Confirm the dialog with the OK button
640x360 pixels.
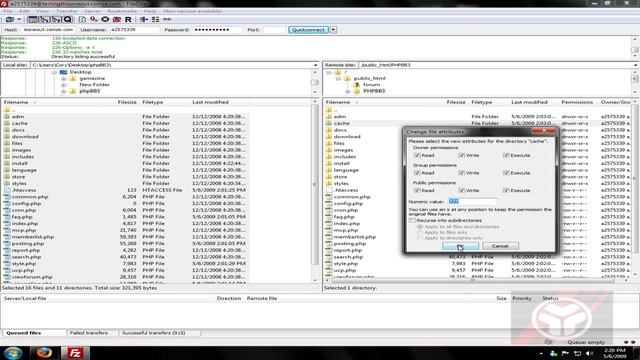pyautogui.click(x=460, y=246)
